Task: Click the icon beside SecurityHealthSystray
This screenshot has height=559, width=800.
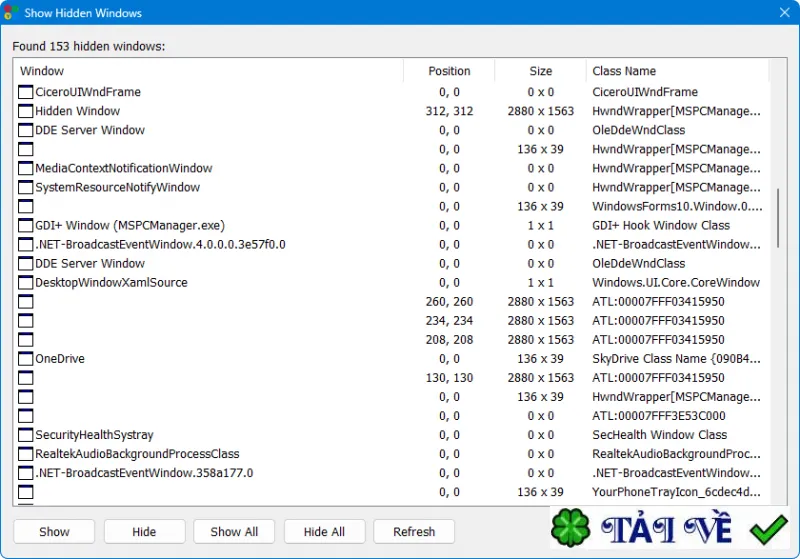Action: coord(26,435)
